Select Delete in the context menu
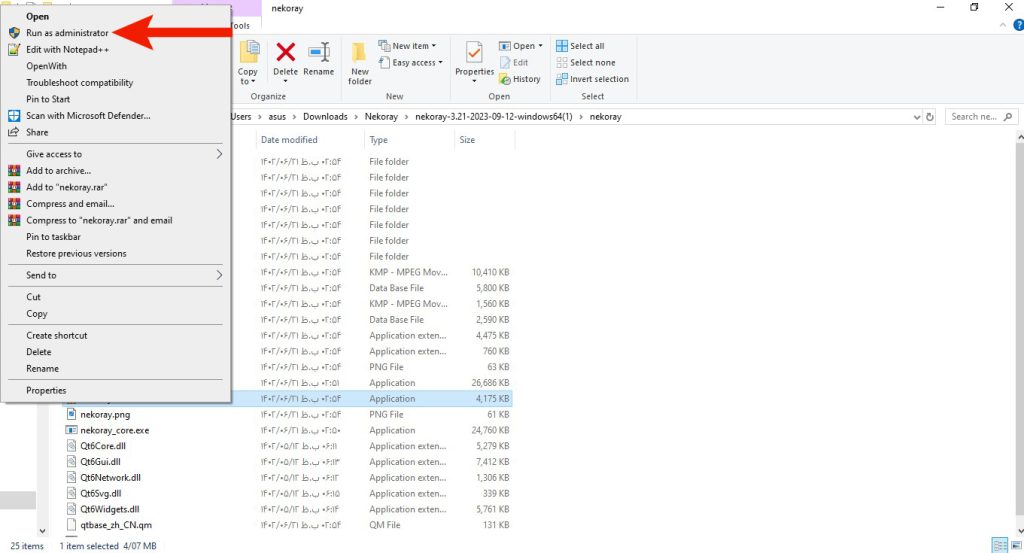 (39, 352)
